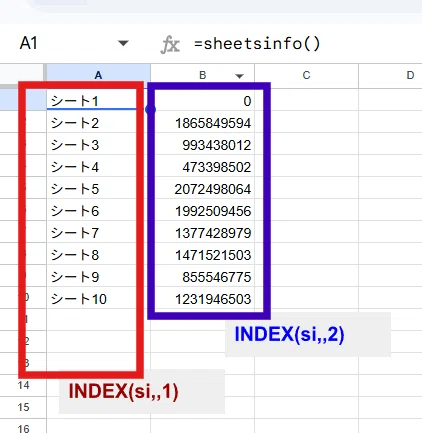Click the fx function icon
This screenshot has height=433, width=422.
point(170,45)
